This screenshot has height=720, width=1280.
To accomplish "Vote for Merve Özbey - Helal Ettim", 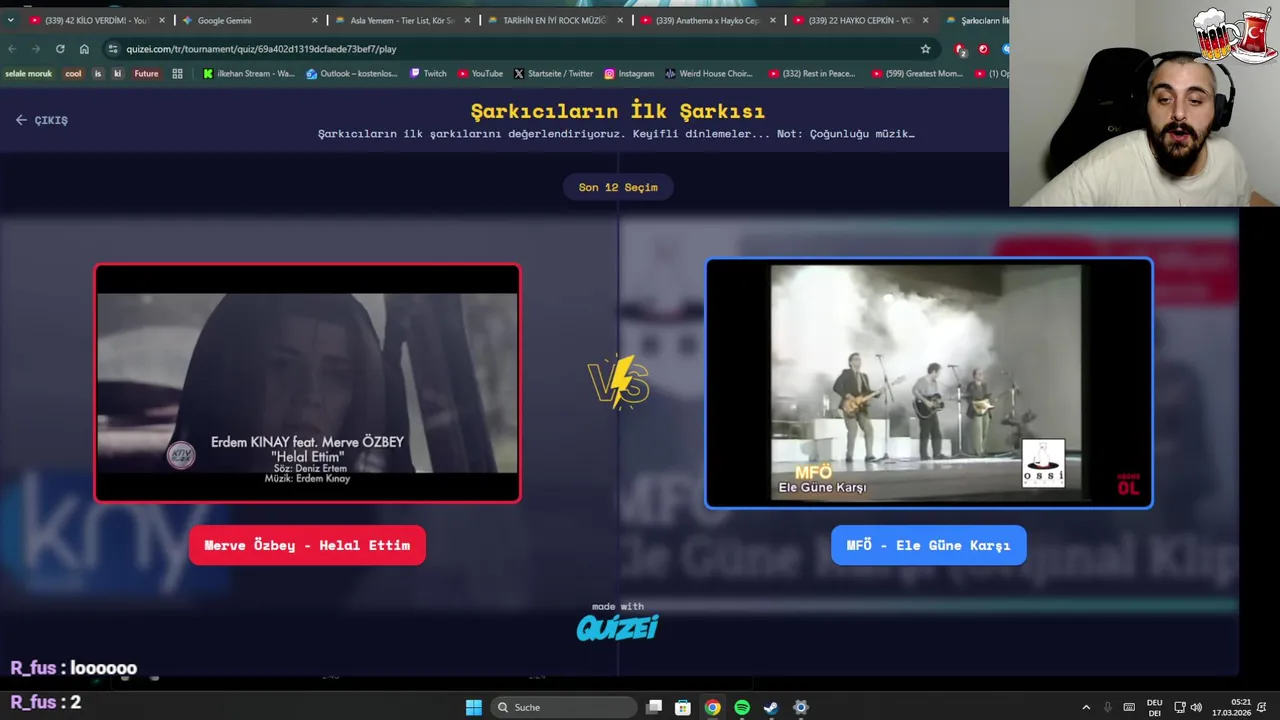I will coord(307,545).
